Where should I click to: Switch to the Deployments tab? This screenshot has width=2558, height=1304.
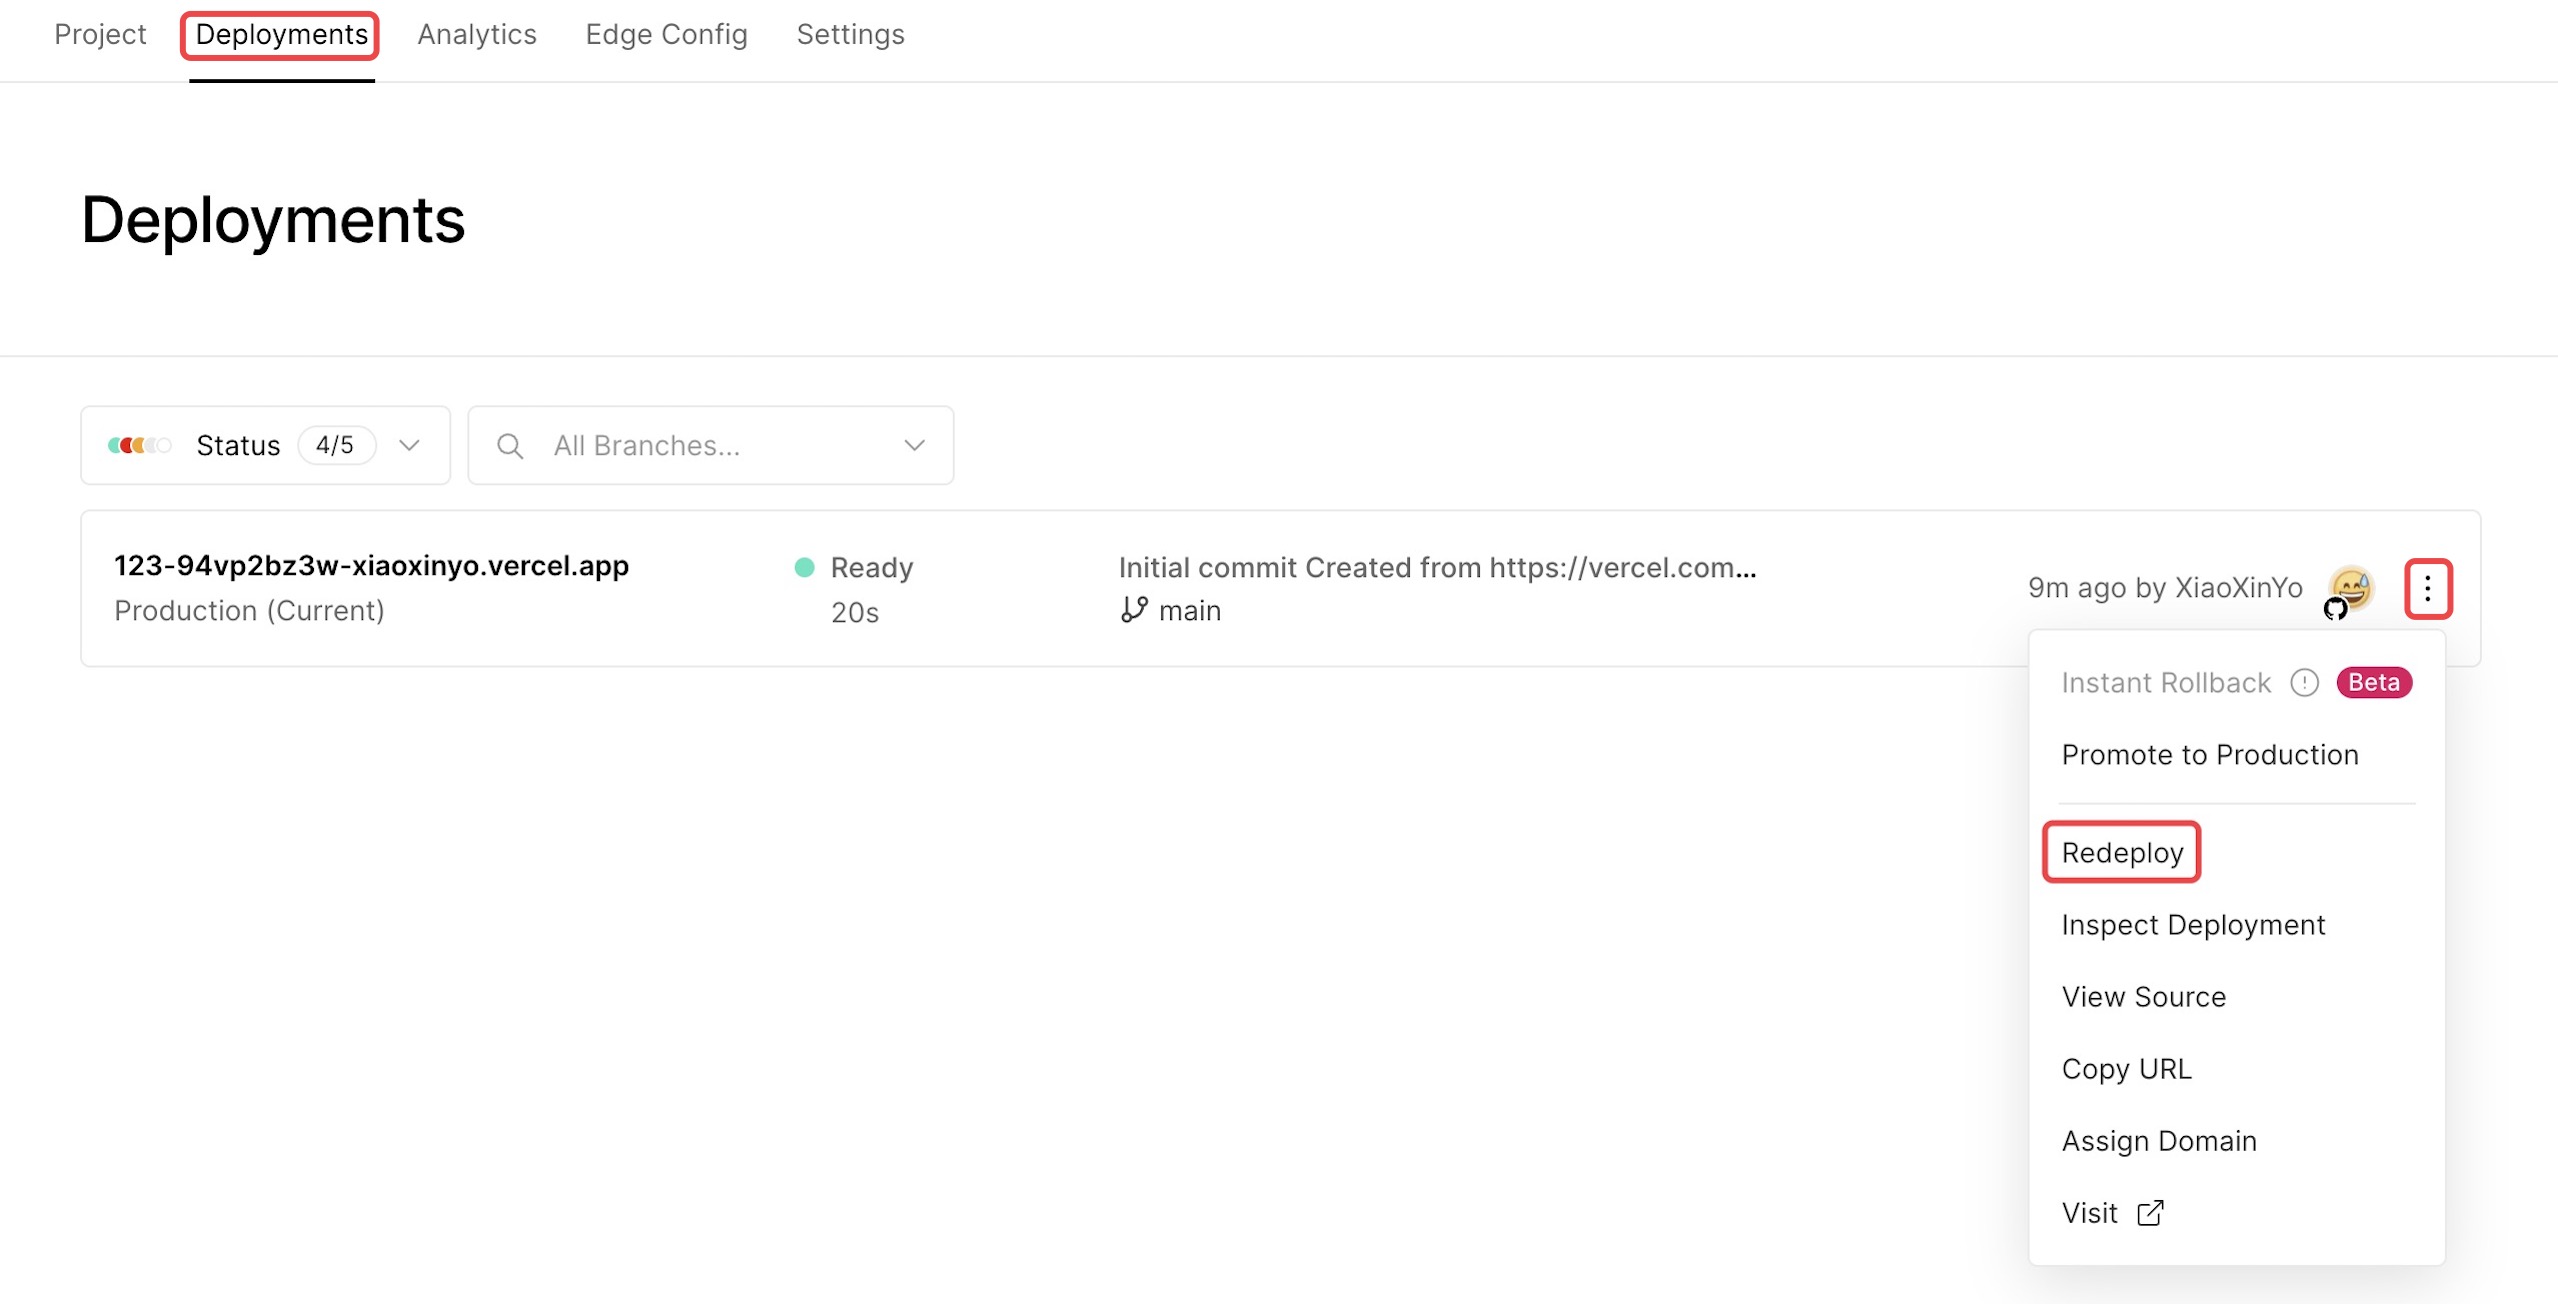coord(281,34)
